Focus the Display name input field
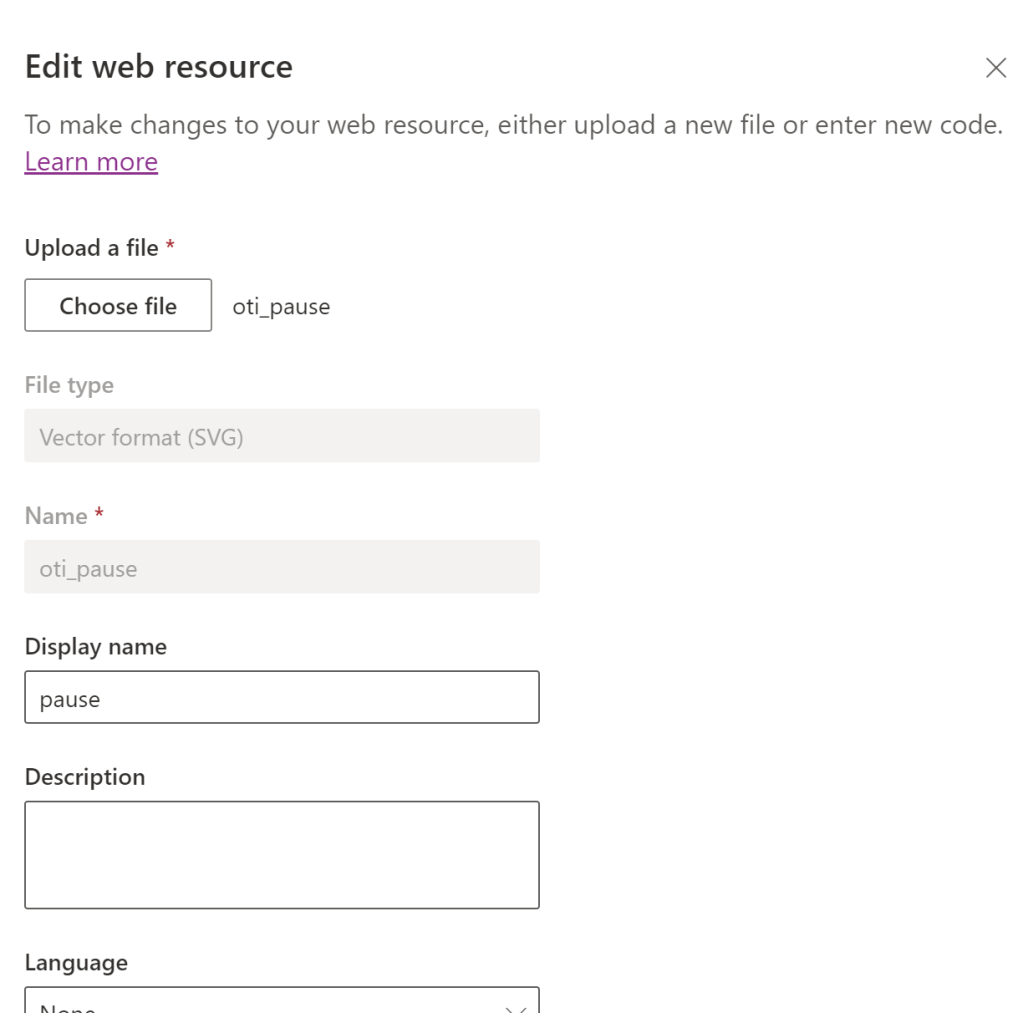 tap(281, 698)
